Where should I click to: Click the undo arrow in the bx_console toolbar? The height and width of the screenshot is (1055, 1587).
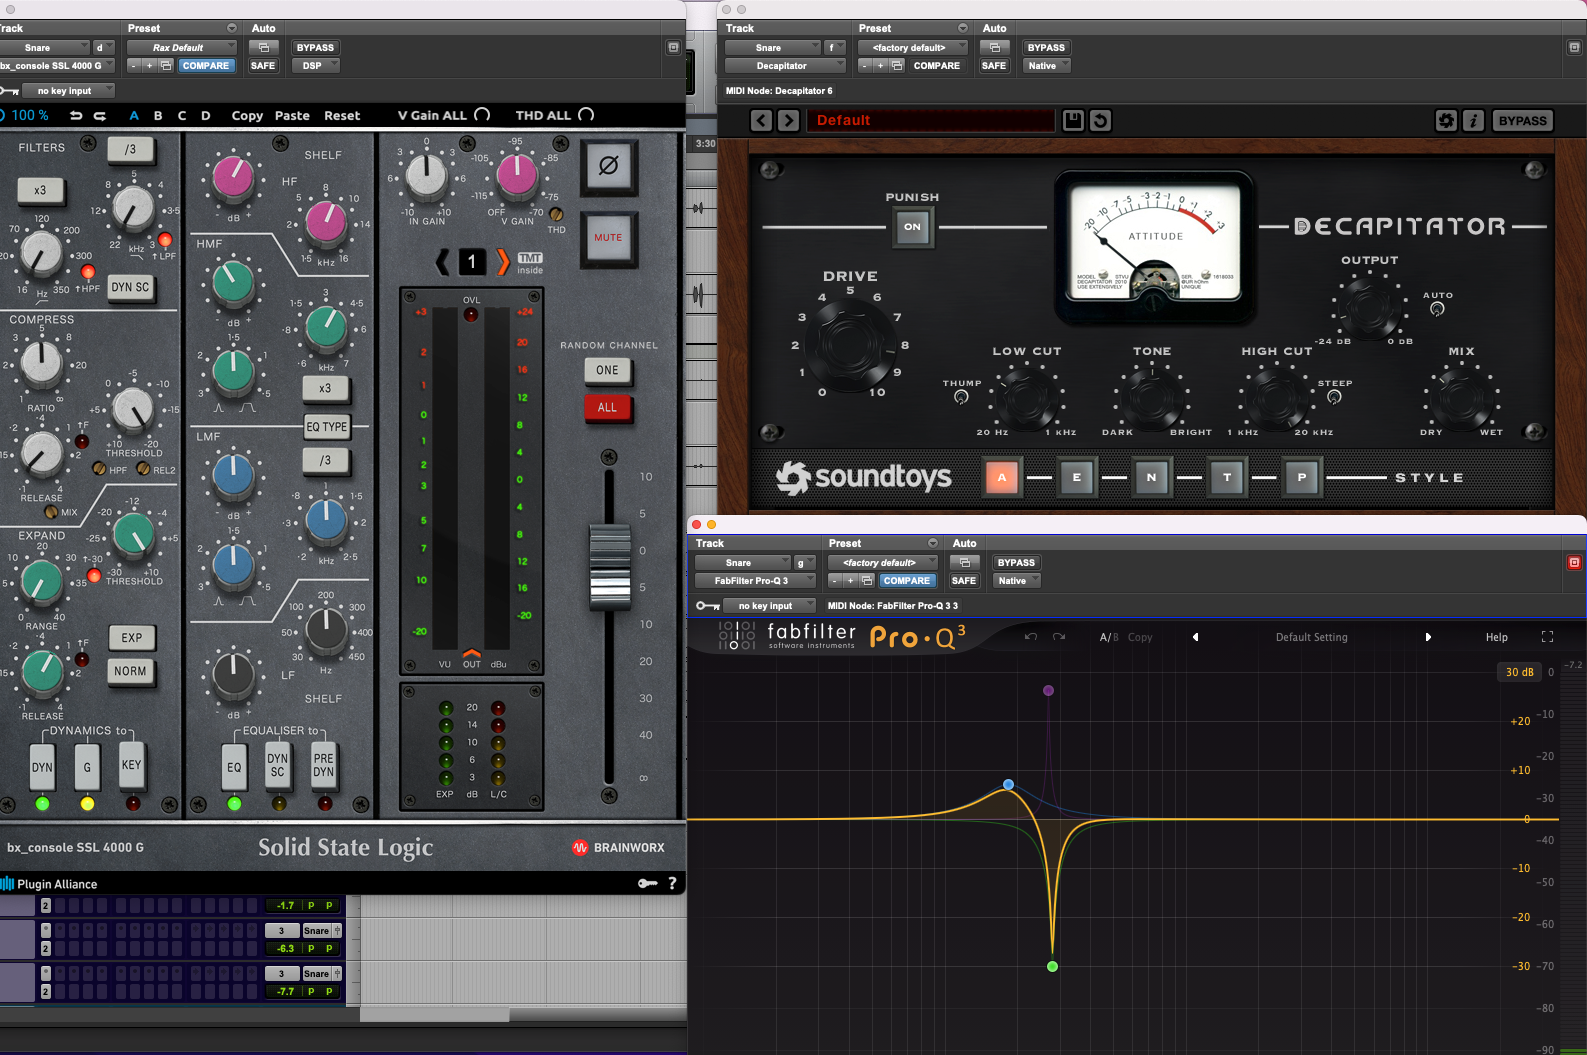76,116
